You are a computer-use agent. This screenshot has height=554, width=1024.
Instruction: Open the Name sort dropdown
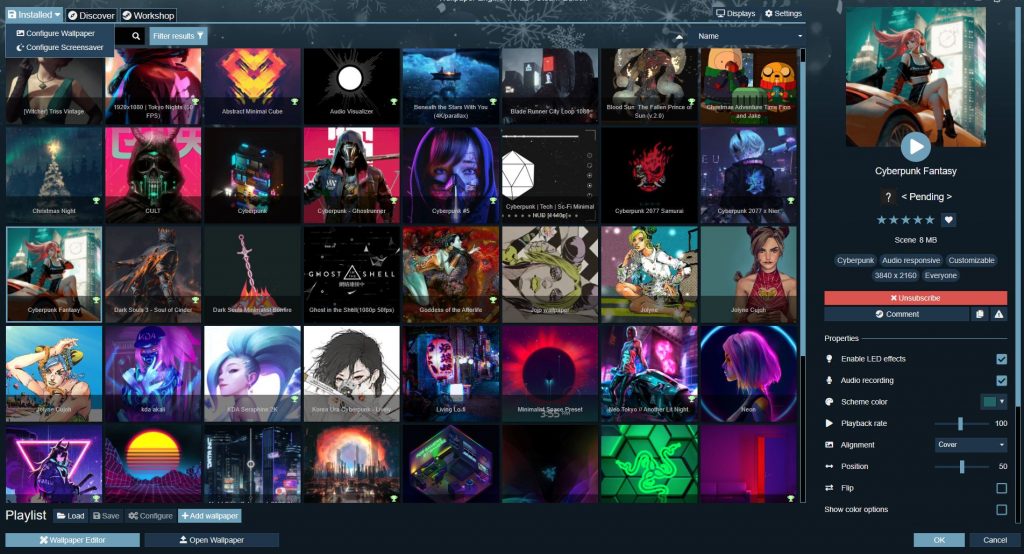coord(749,36)
